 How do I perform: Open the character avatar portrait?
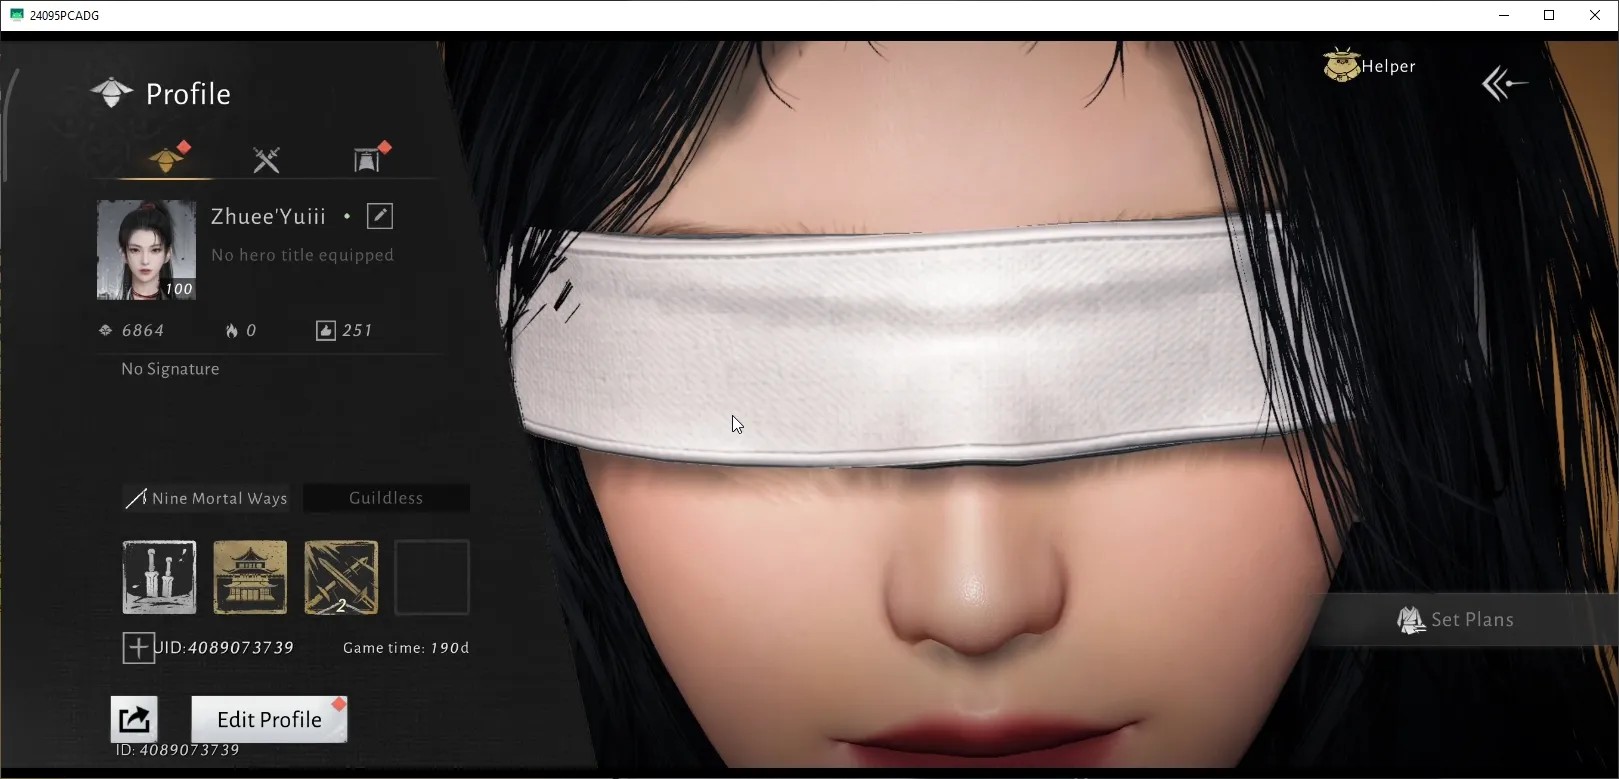(146, 250)
